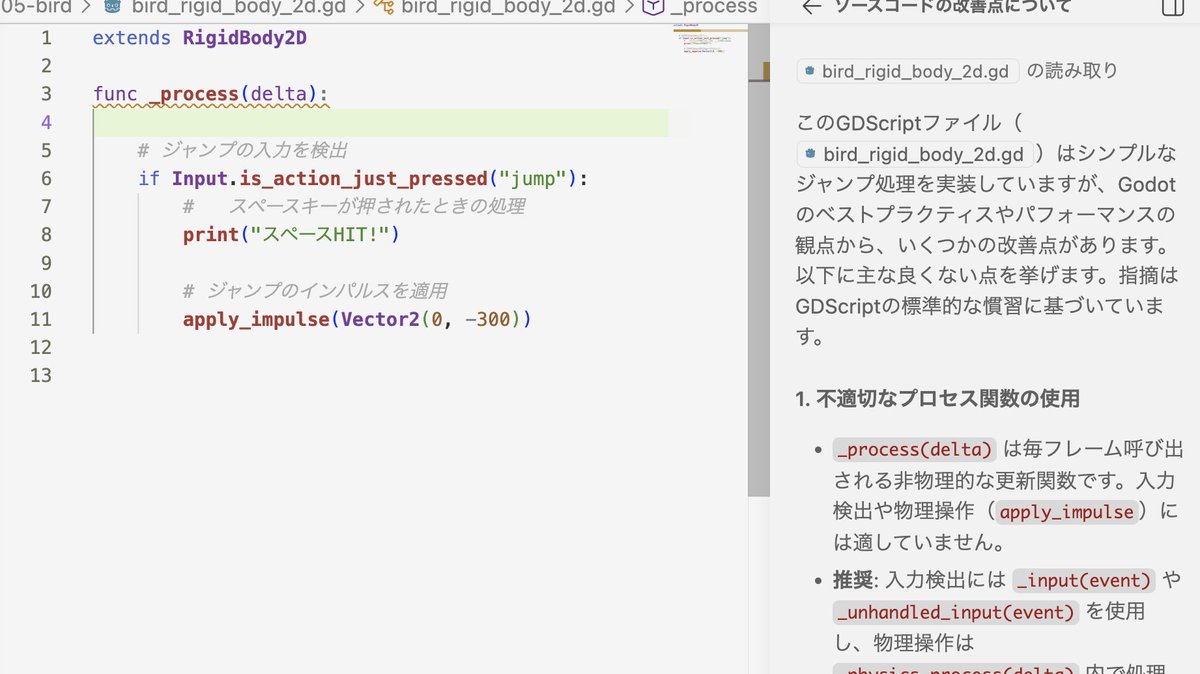Click the print call on line 8
Screen dimensions: 1200x674
[x=211, y=235]
